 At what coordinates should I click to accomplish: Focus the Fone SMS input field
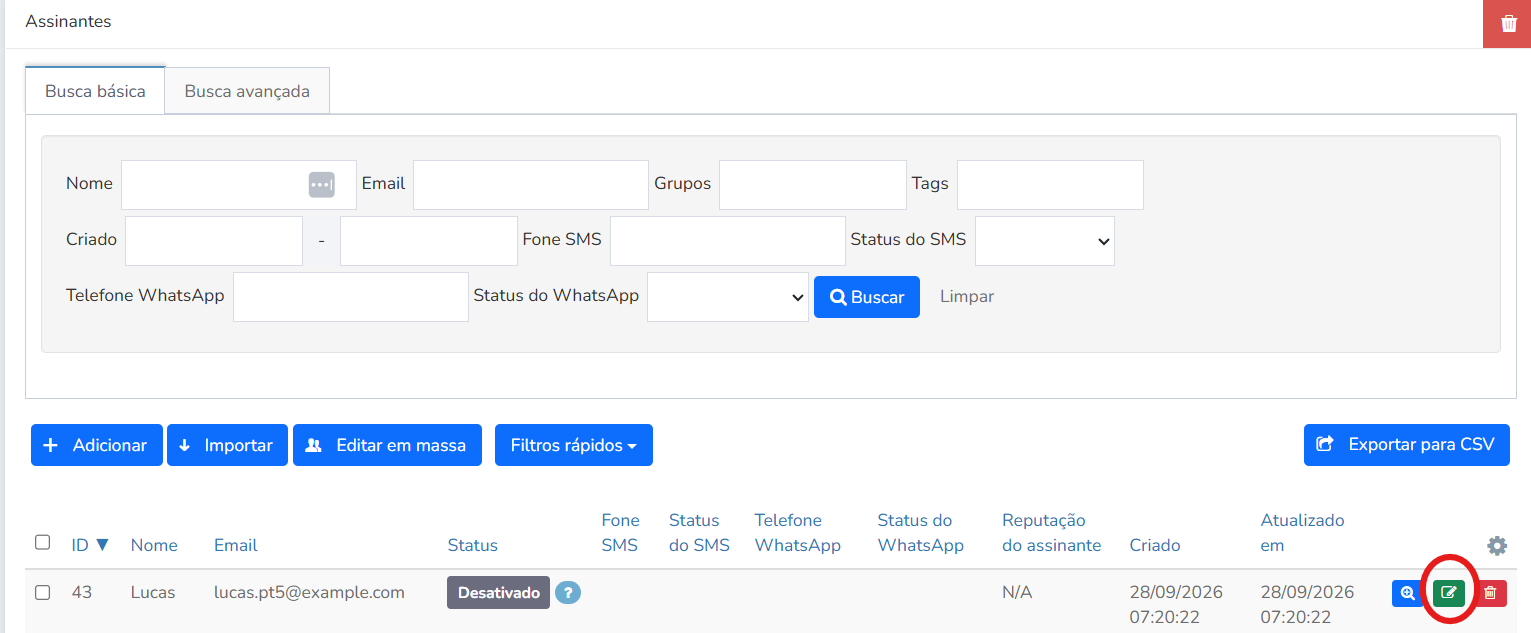pos(728,241)
